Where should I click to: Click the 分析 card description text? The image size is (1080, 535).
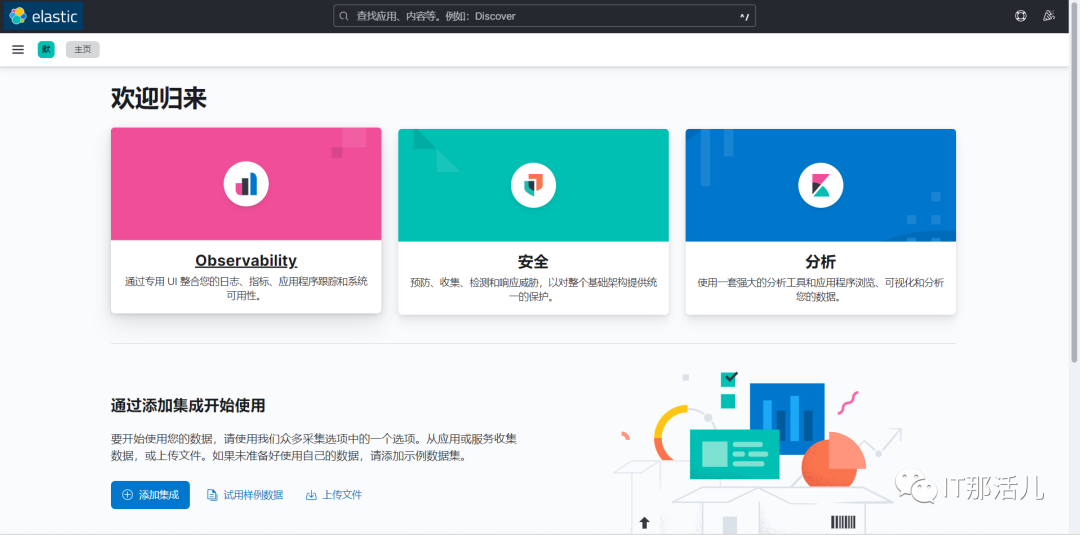[820, 290]
